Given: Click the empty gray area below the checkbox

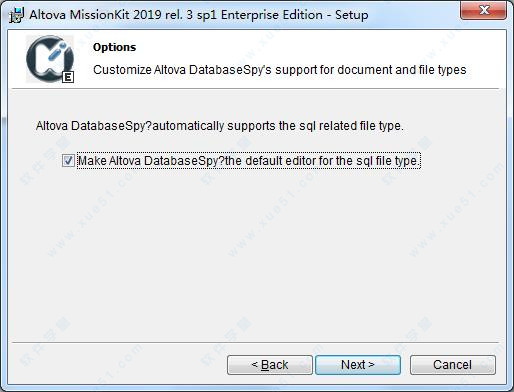Looking at the screenshot, I should 257,253.
